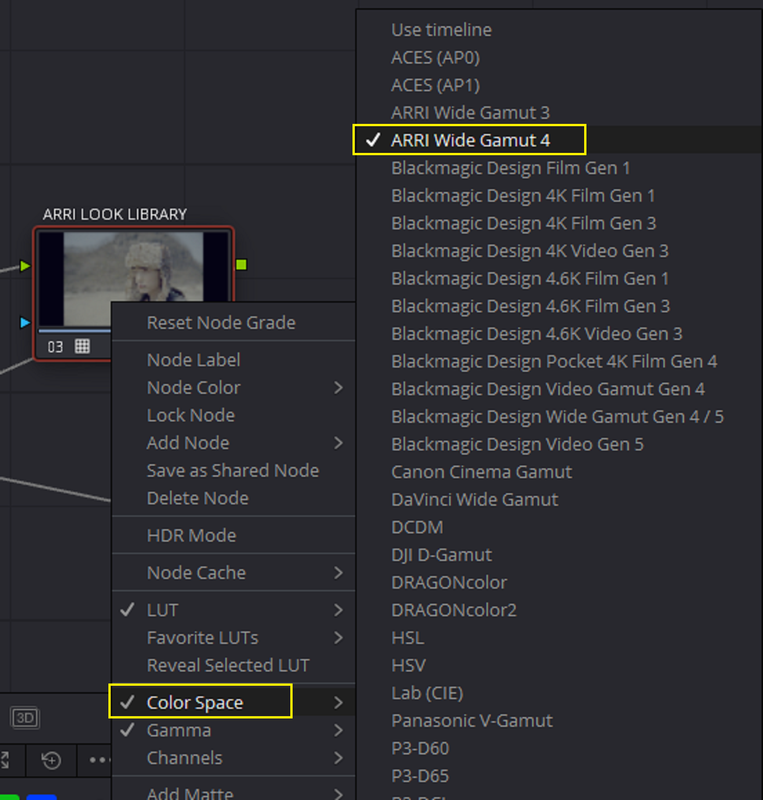This screenshot has height=800, width=763.
Task: Expand the Node Cache submenu
Action: point(234,572)
